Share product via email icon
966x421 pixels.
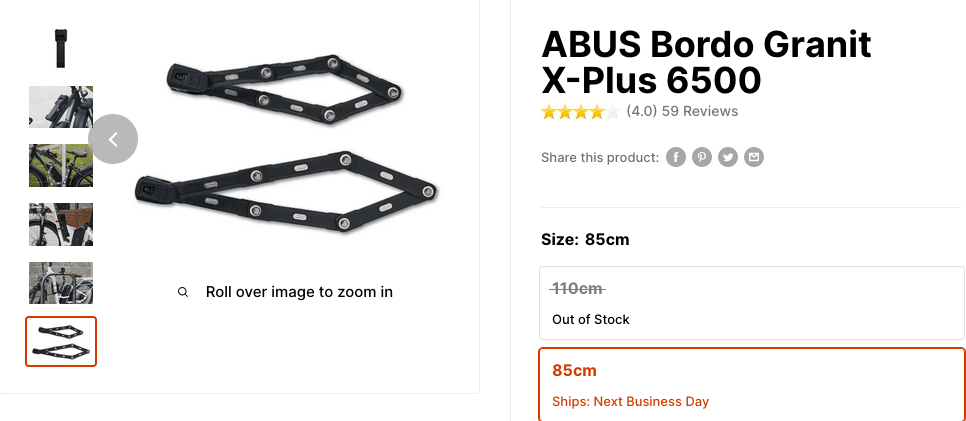(x=754, y=158)
